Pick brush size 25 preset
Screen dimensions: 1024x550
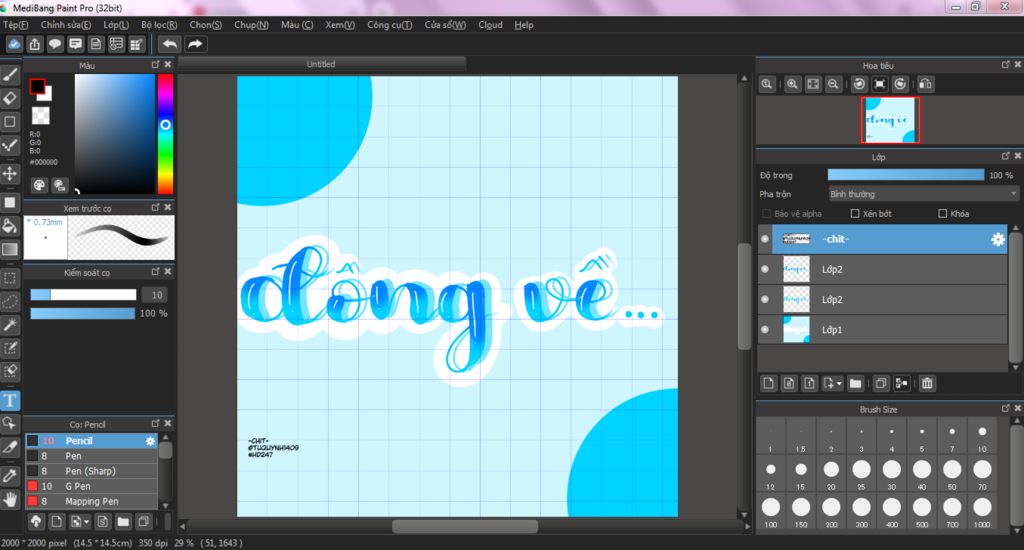click(861, 472)
